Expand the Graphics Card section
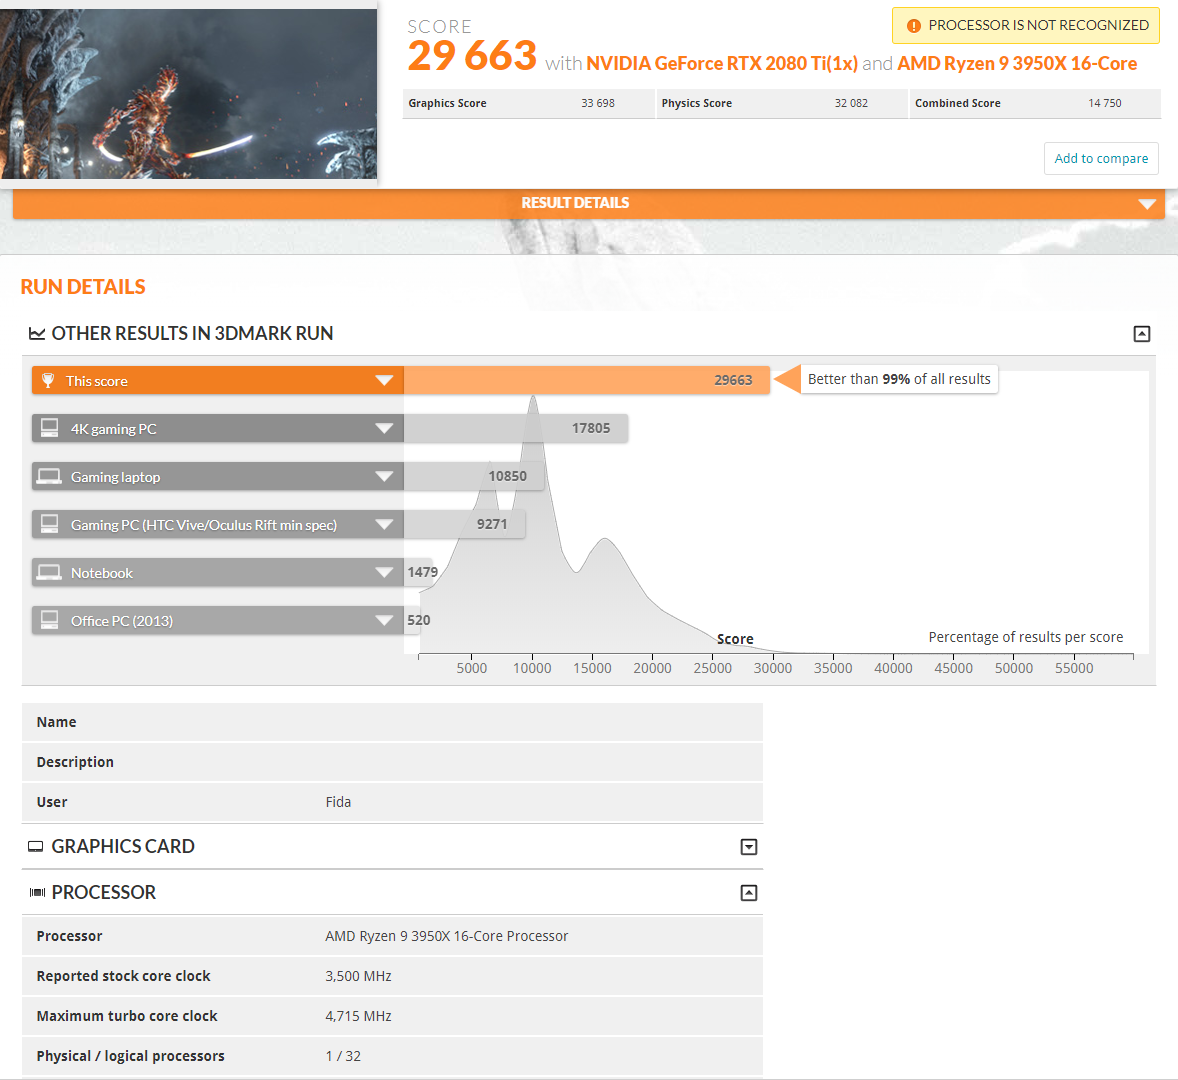The width and height of the screenshot is (1178, 1080). click(x=748, y=847)
